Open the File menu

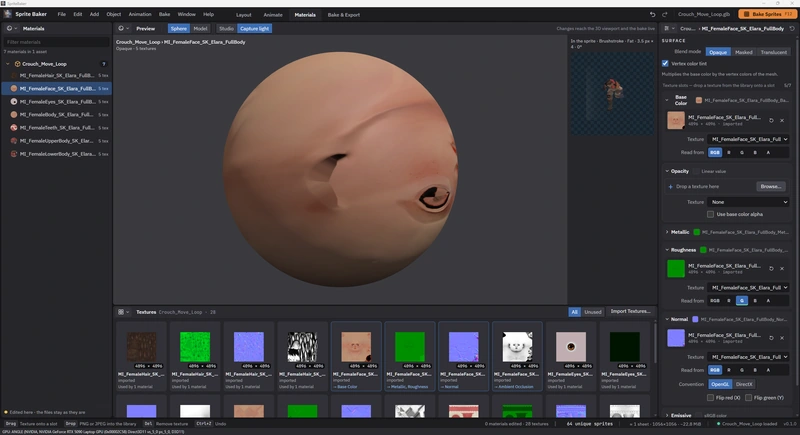tap(61, 14)
